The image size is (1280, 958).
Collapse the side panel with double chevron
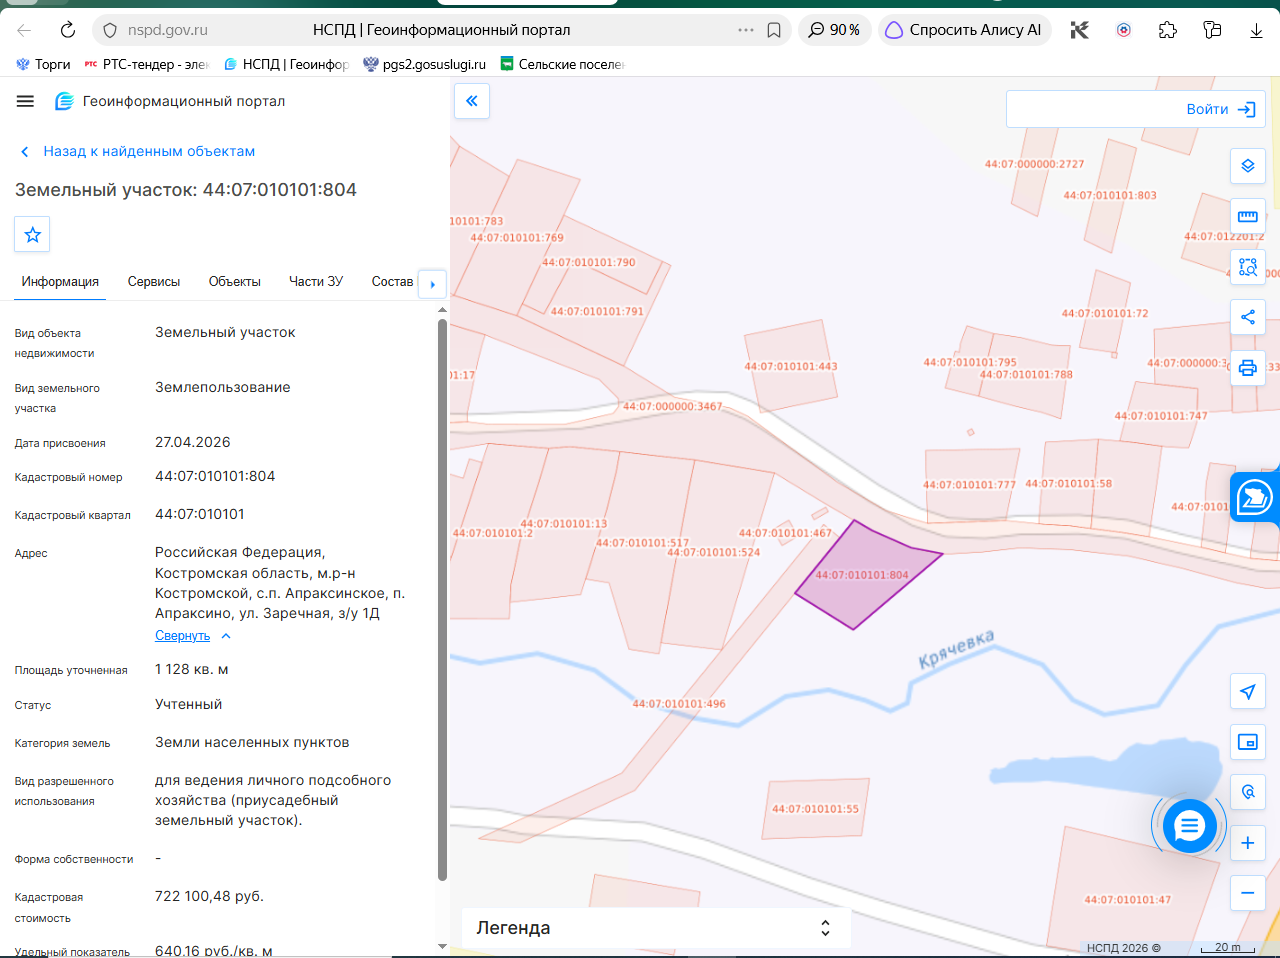472,101
